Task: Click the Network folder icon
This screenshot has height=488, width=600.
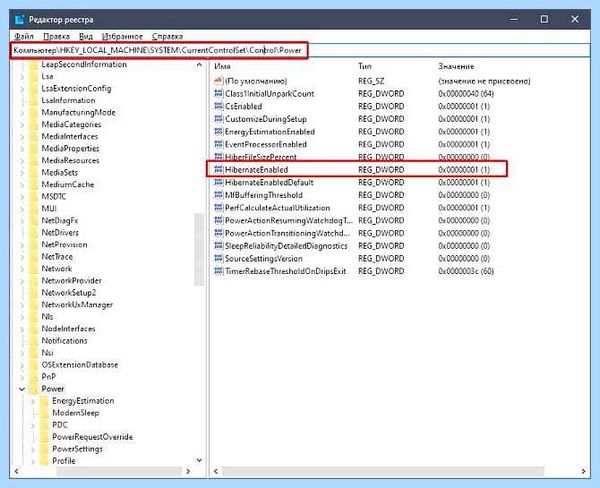Action: 34,269
